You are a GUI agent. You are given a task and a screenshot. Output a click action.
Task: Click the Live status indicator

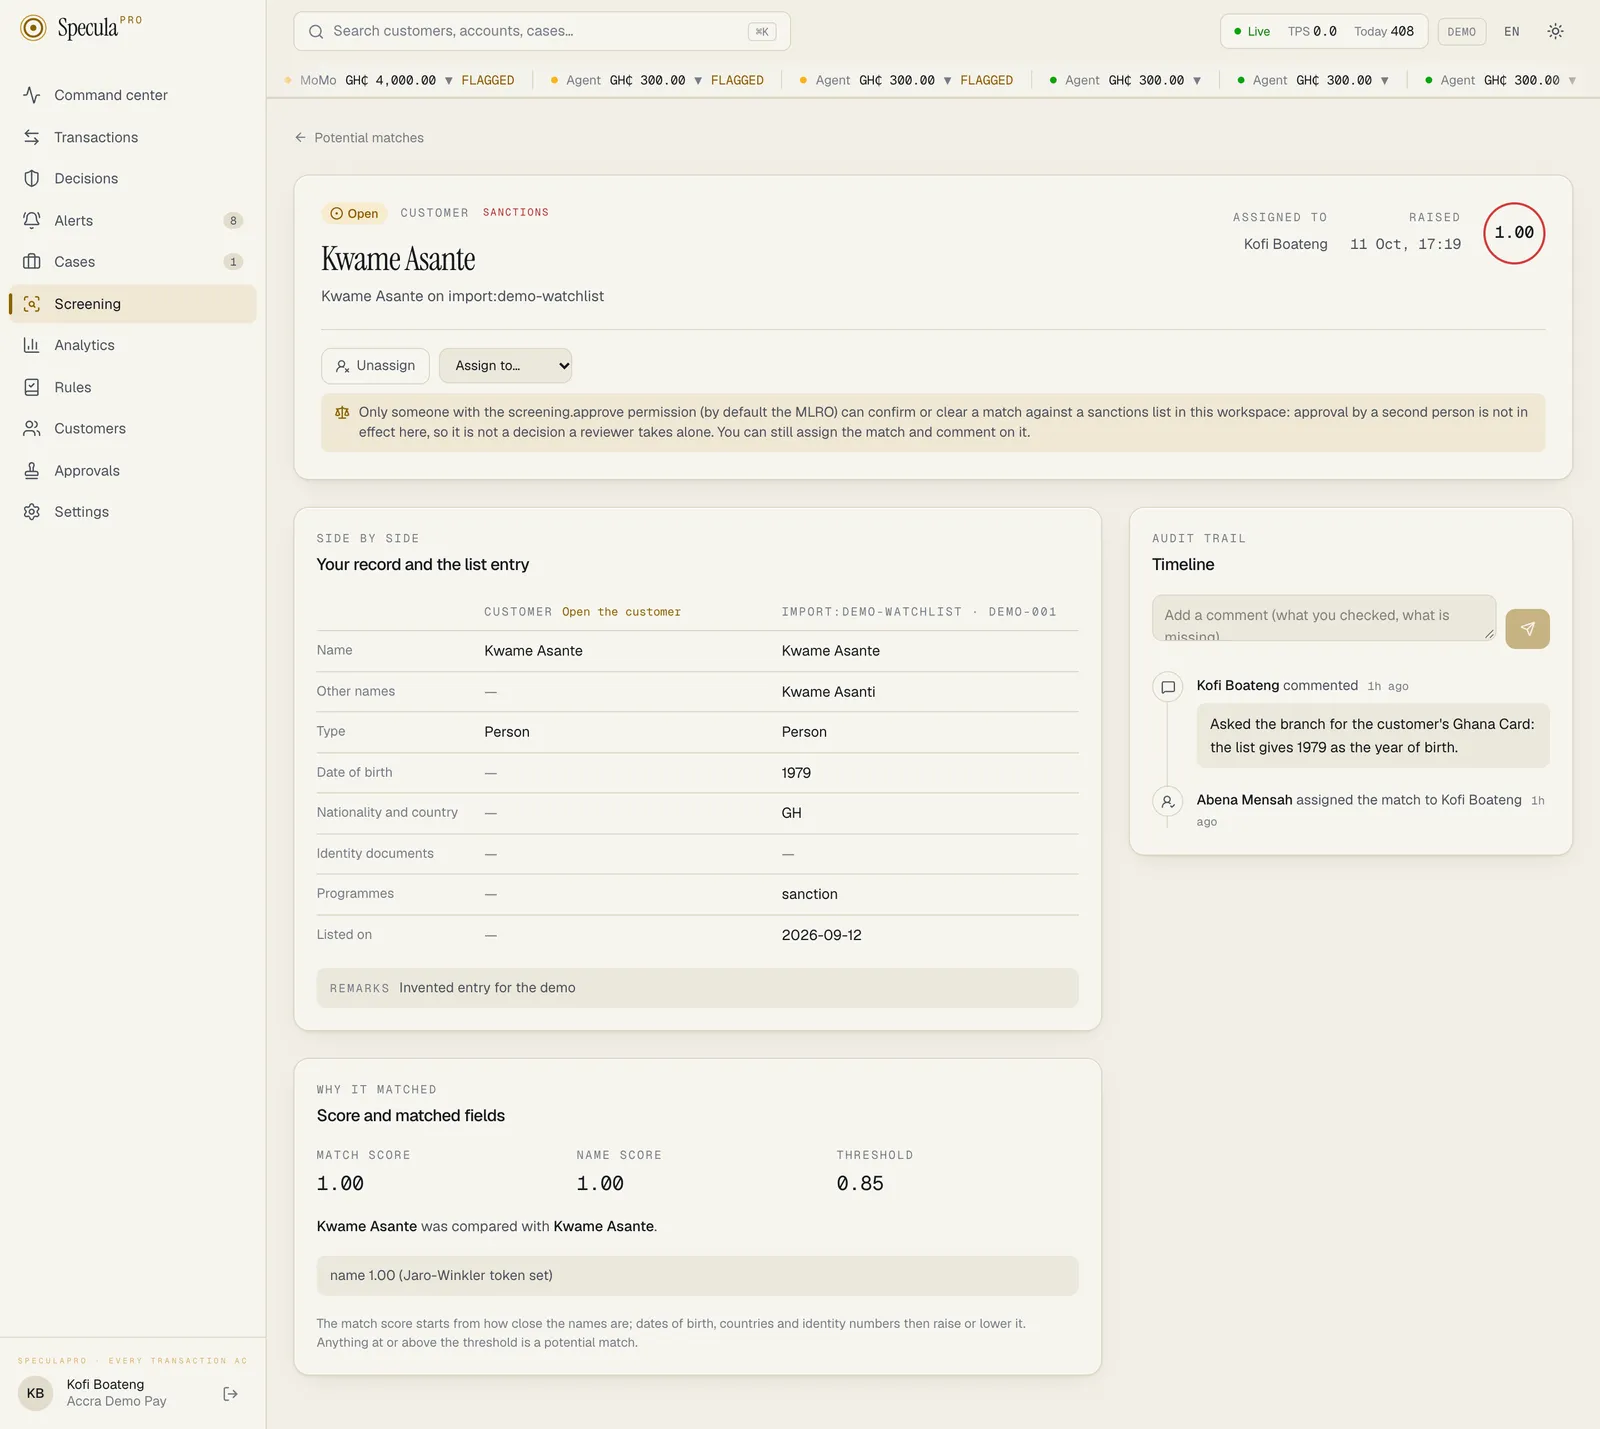(x=1252, y=31)
